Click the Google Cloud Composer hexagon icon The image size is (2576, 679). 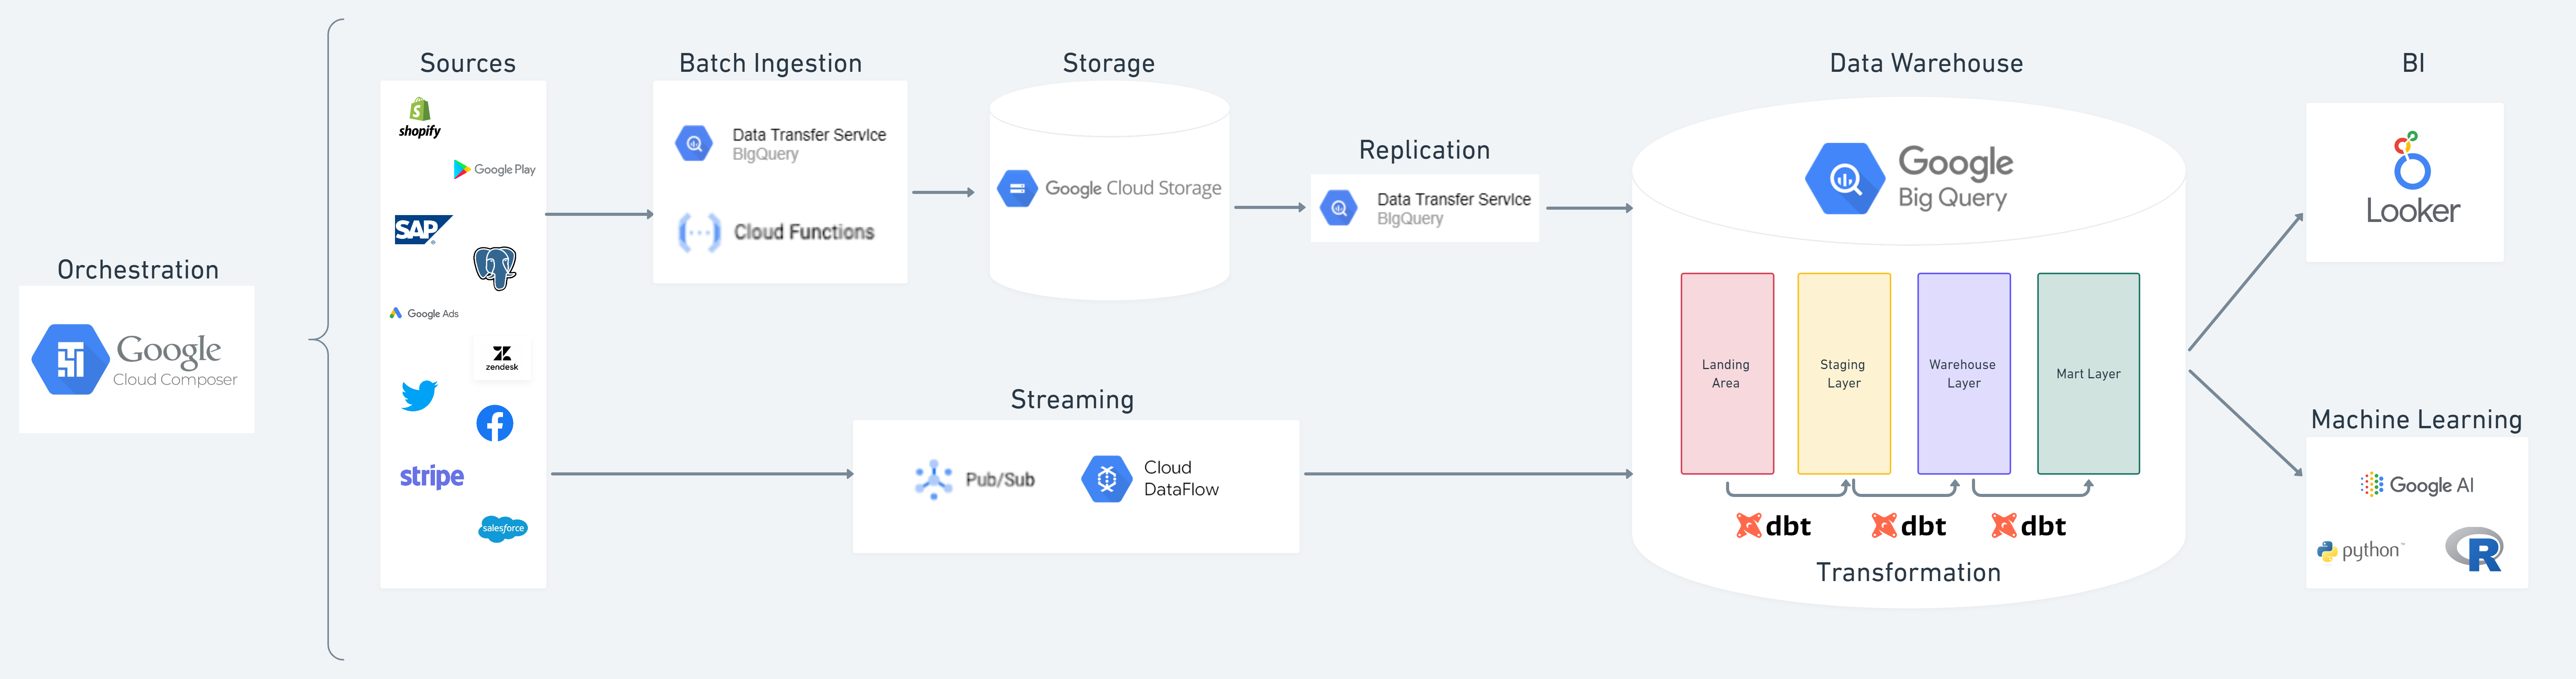[70, 359]
